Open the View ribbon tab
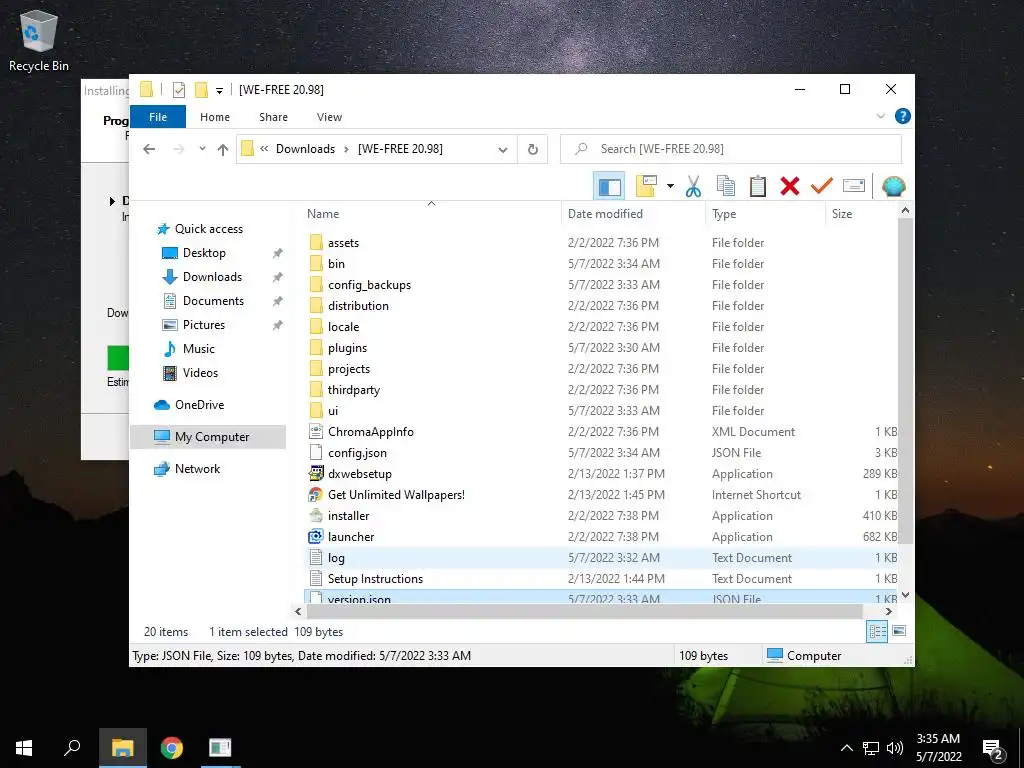 (329, 117)
